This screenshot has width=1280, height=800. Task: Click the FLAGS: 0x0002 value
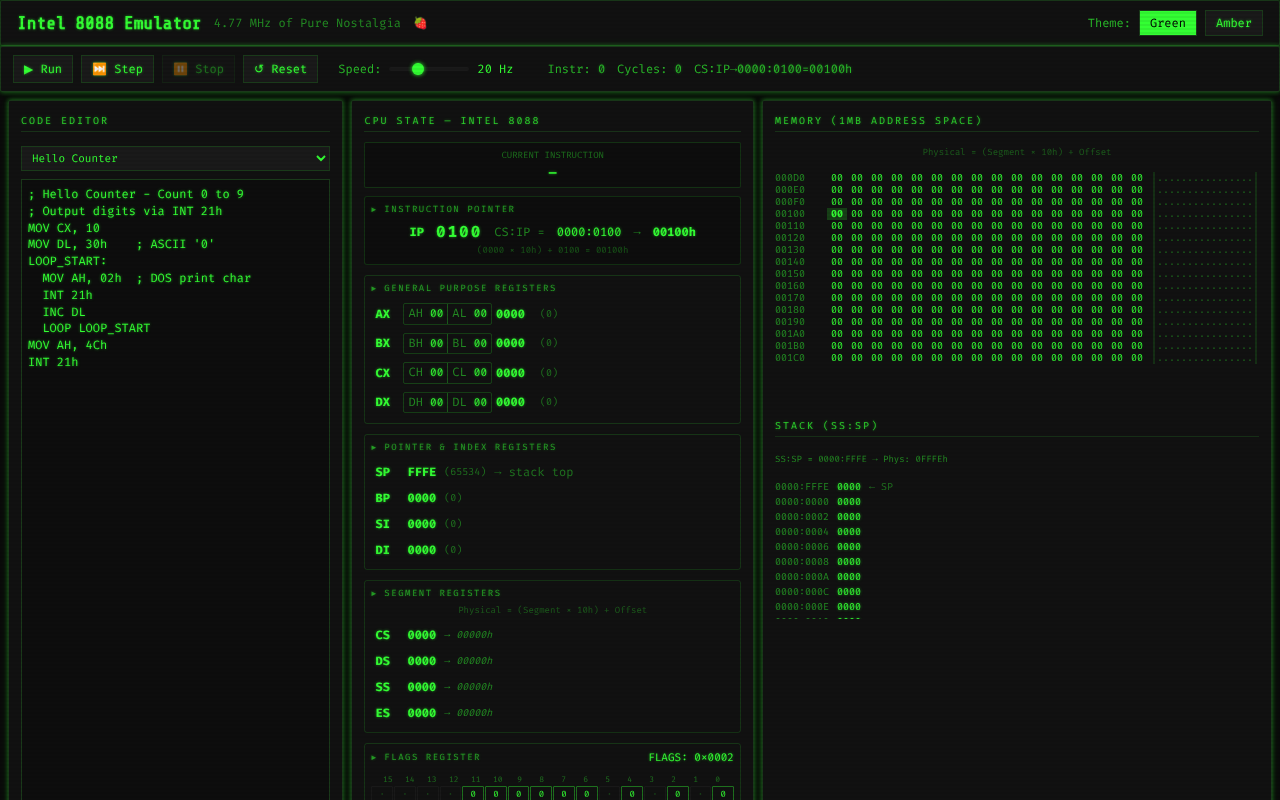(691, 757)
